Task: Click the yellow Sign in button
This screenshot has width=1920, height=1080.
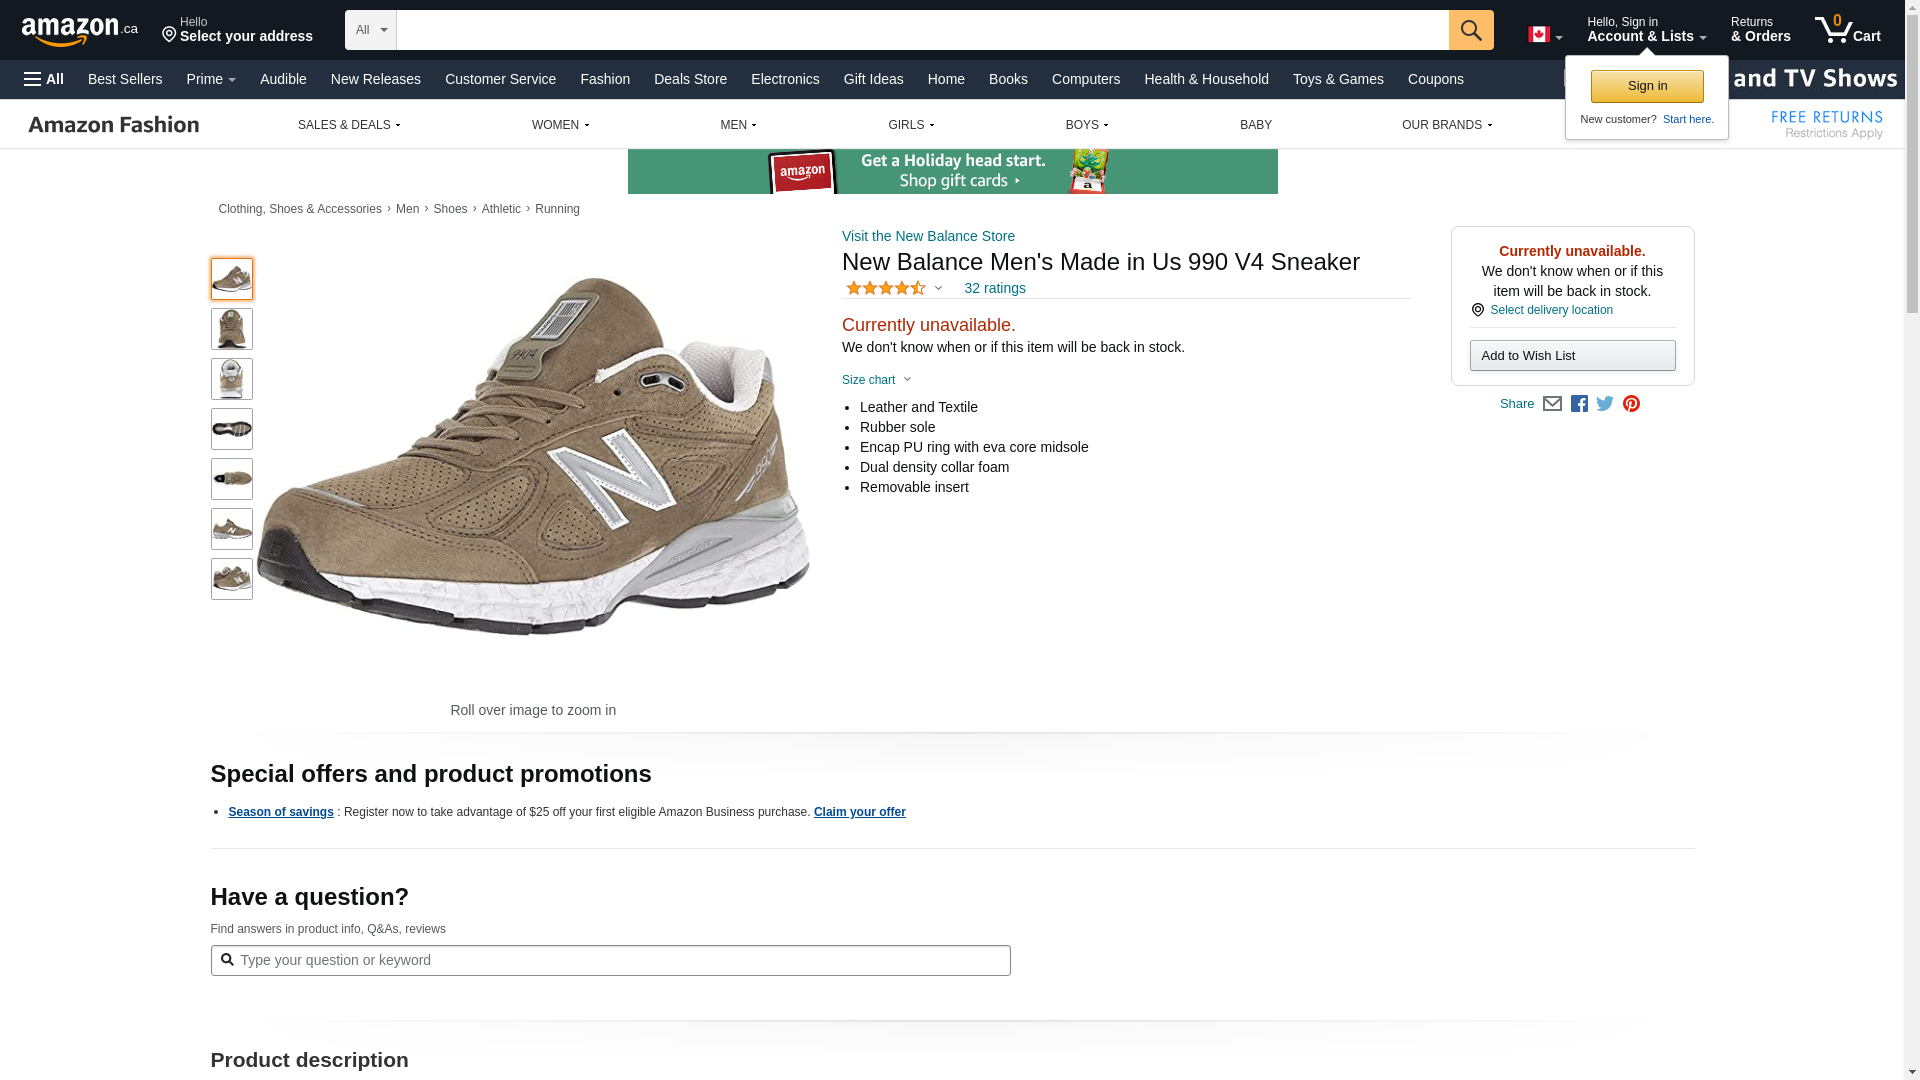Action: tap(1646, 86)
